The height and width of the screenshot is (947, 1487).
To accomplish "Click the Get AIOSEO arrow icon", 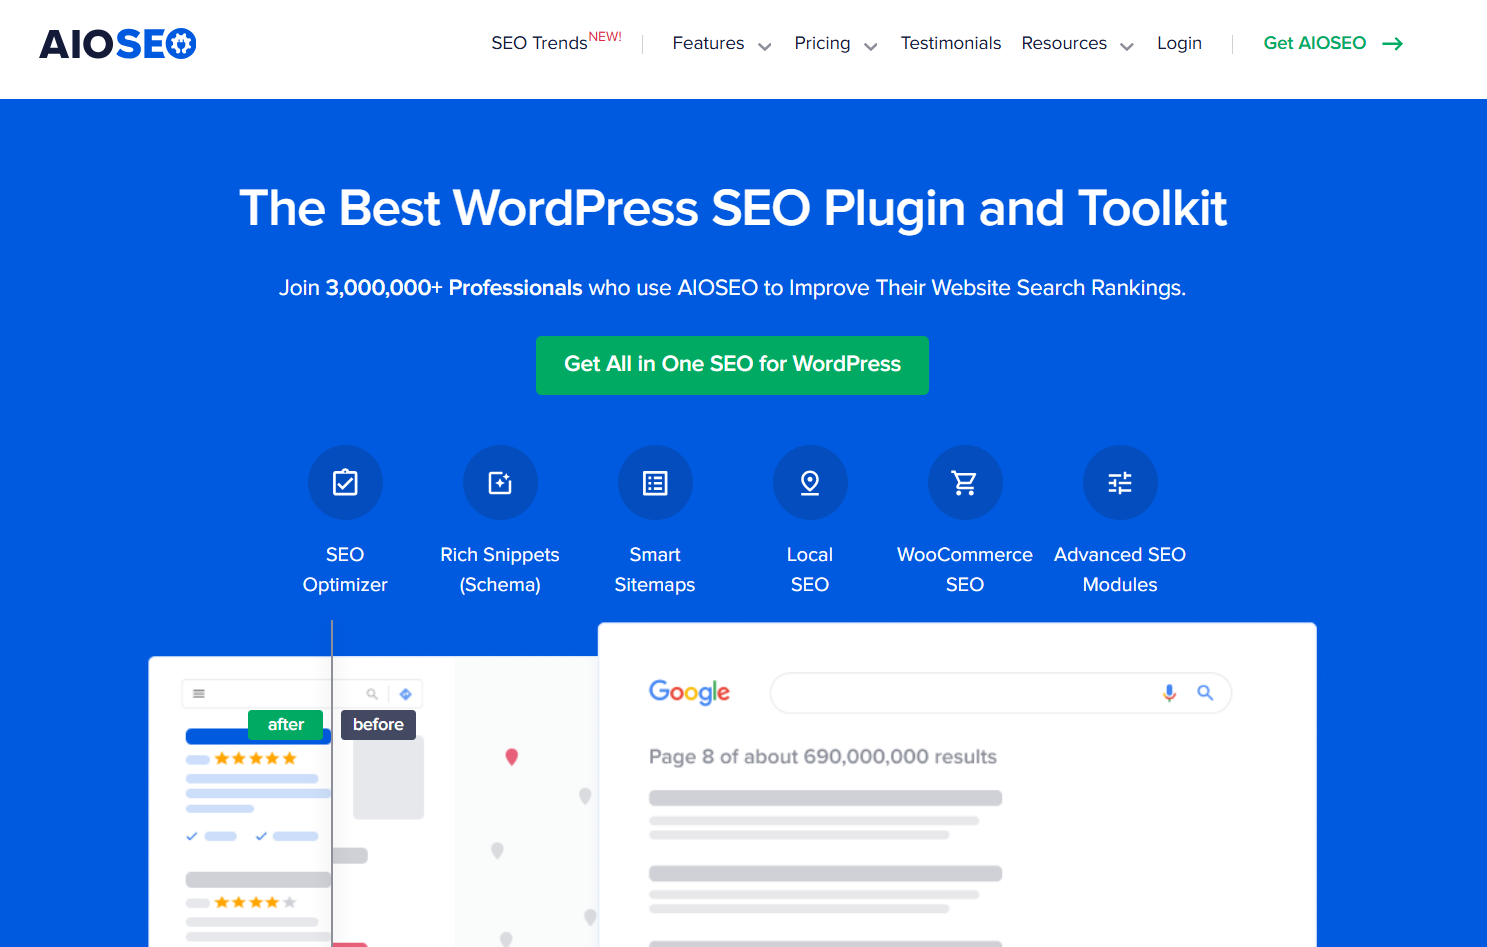I will pos(1392,44).
